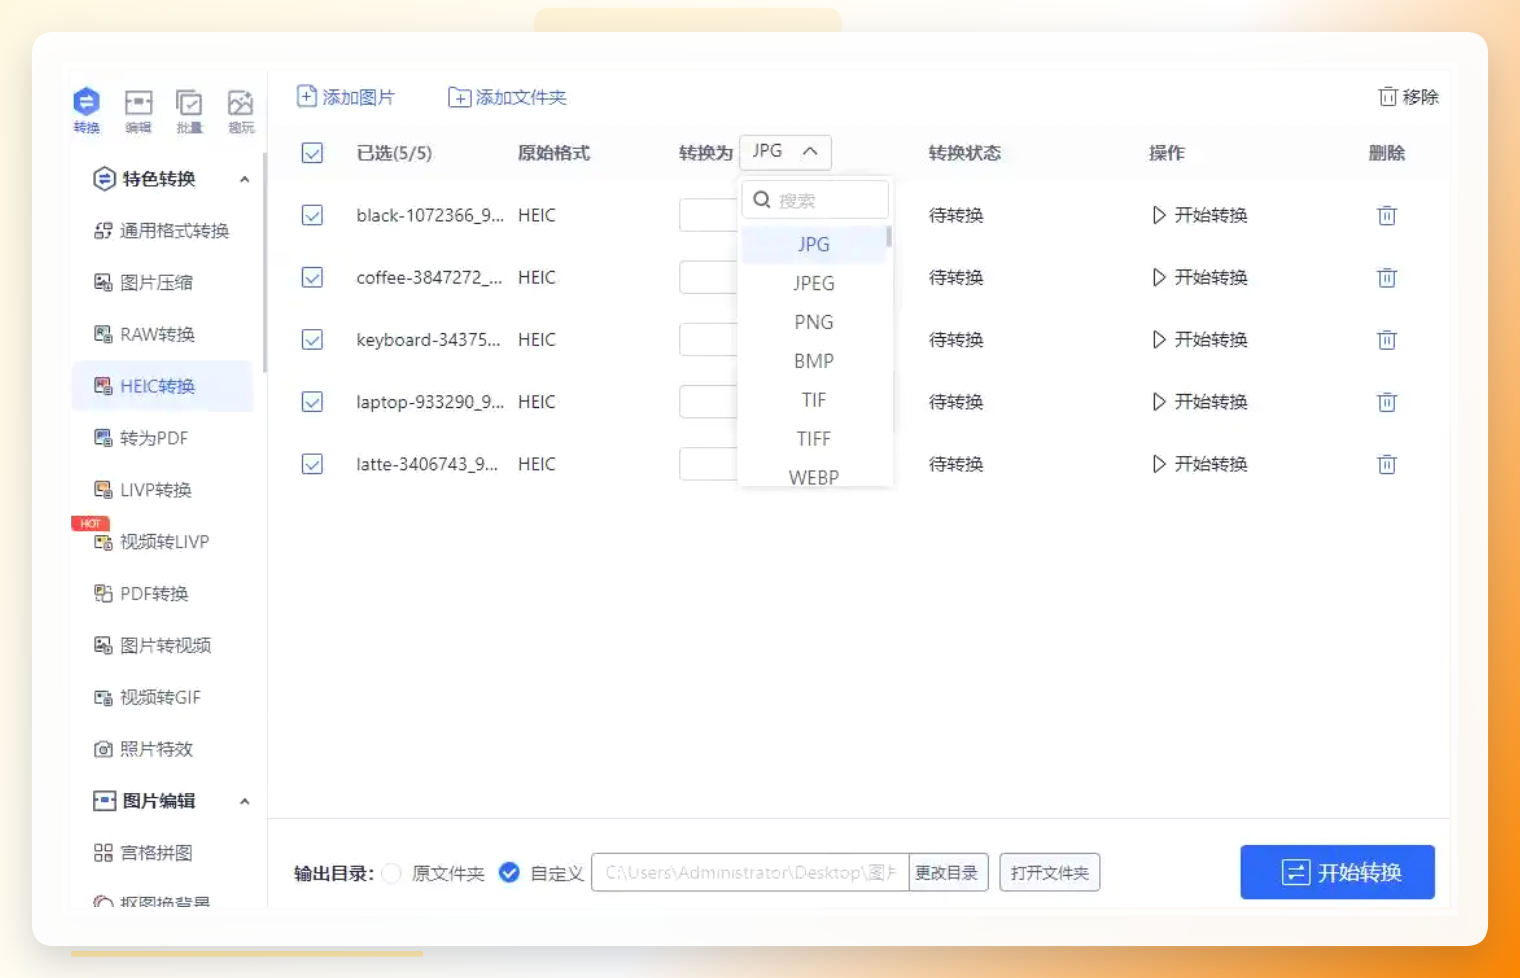Click the blue 开始转换 button
This screenshot has height=978, width=1520.
coord(1337,872)
